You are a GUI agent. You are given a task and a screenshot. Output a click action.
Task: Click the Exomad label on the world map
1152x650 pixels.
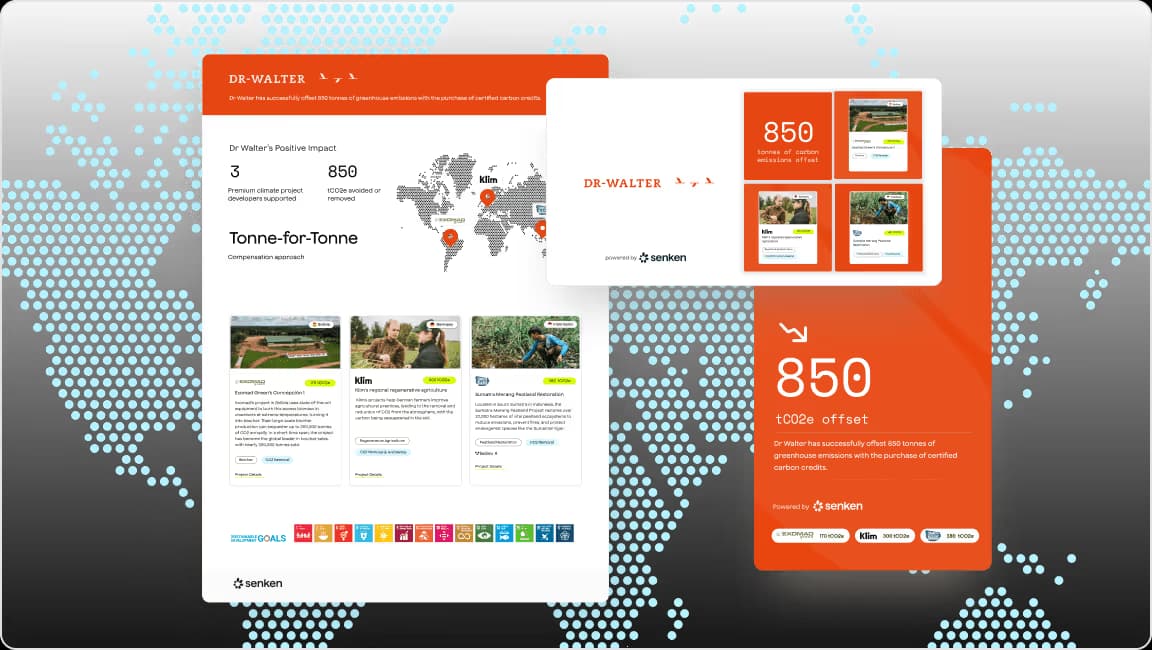coord(449,220)
